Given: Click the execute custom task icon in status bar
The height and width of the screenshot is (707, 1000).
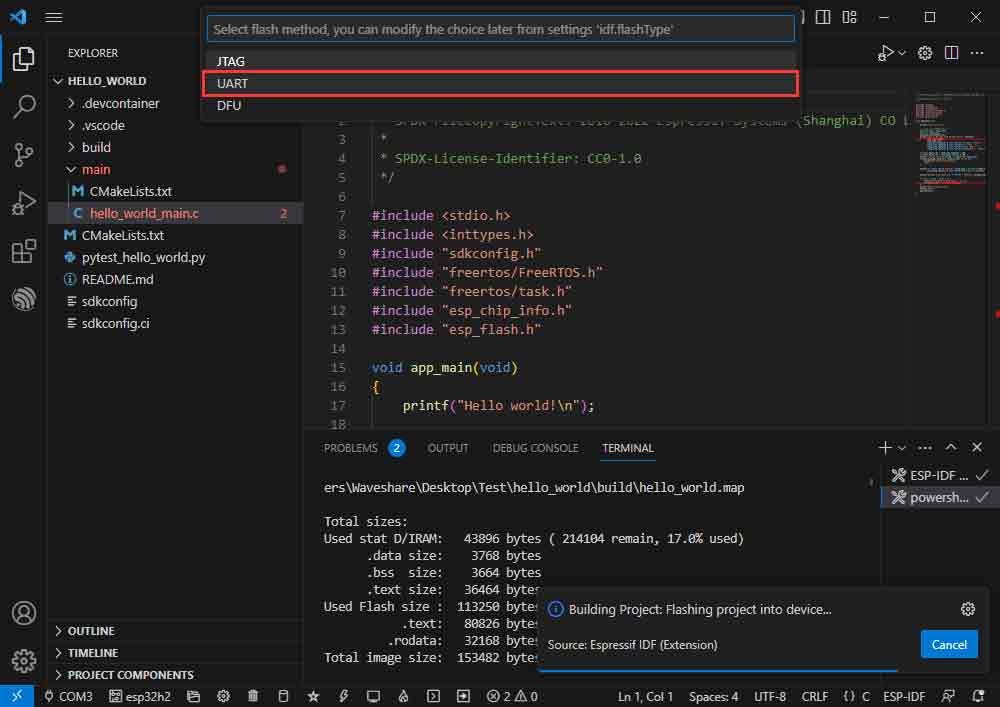Looking at the screenshot, I should tap(463, 696).
